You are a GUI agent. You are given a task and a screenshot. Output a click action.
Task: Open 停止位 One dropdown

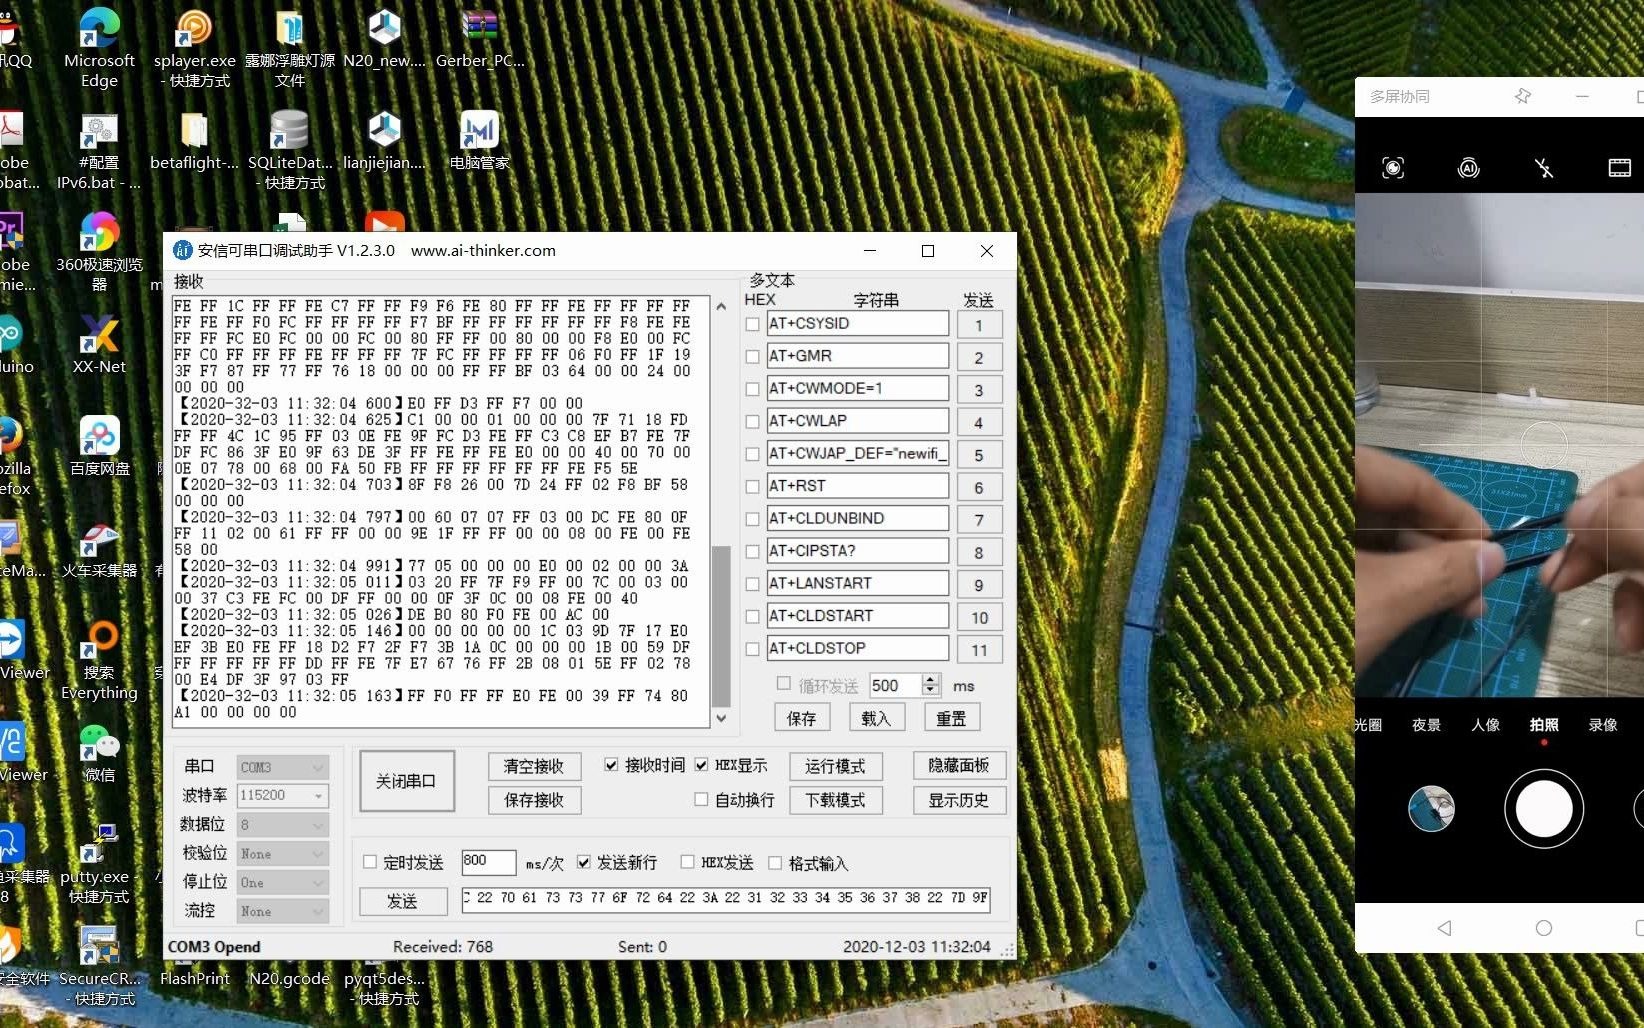(x=283, y=883)
